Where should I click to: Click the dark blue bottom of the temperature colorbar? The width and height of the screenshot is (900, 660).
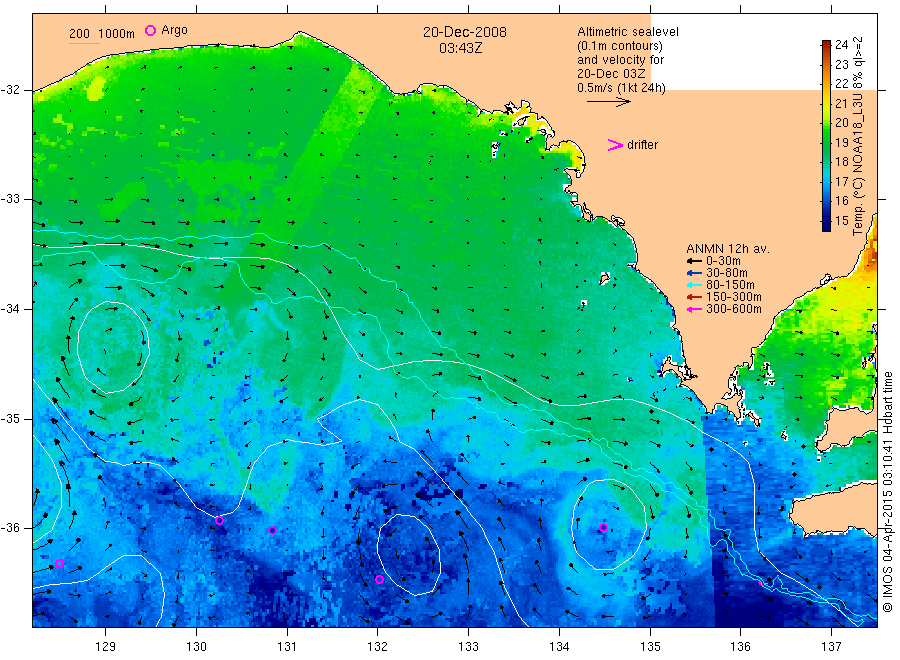click(826, 226)
